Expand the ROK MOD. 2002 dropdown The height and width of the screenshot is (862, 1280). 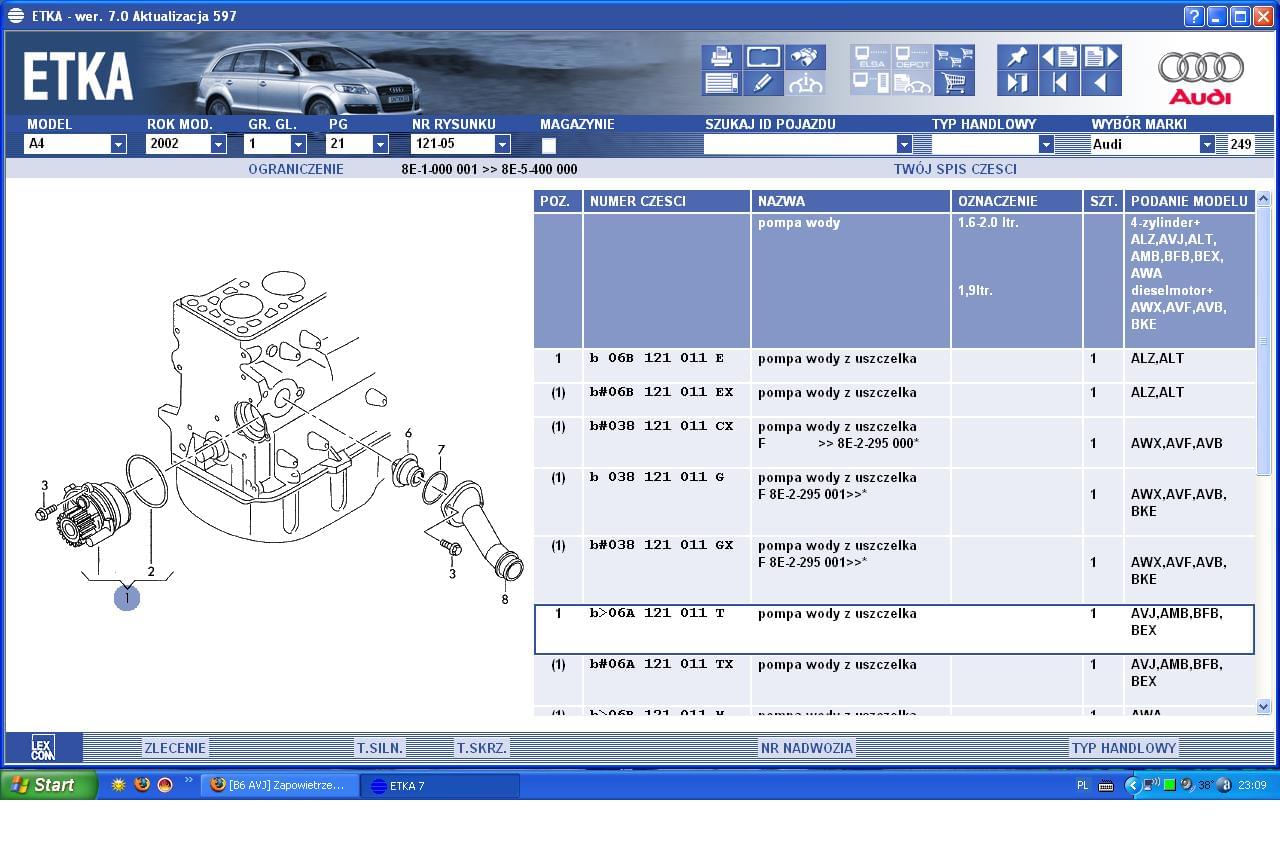coord(219,144)
